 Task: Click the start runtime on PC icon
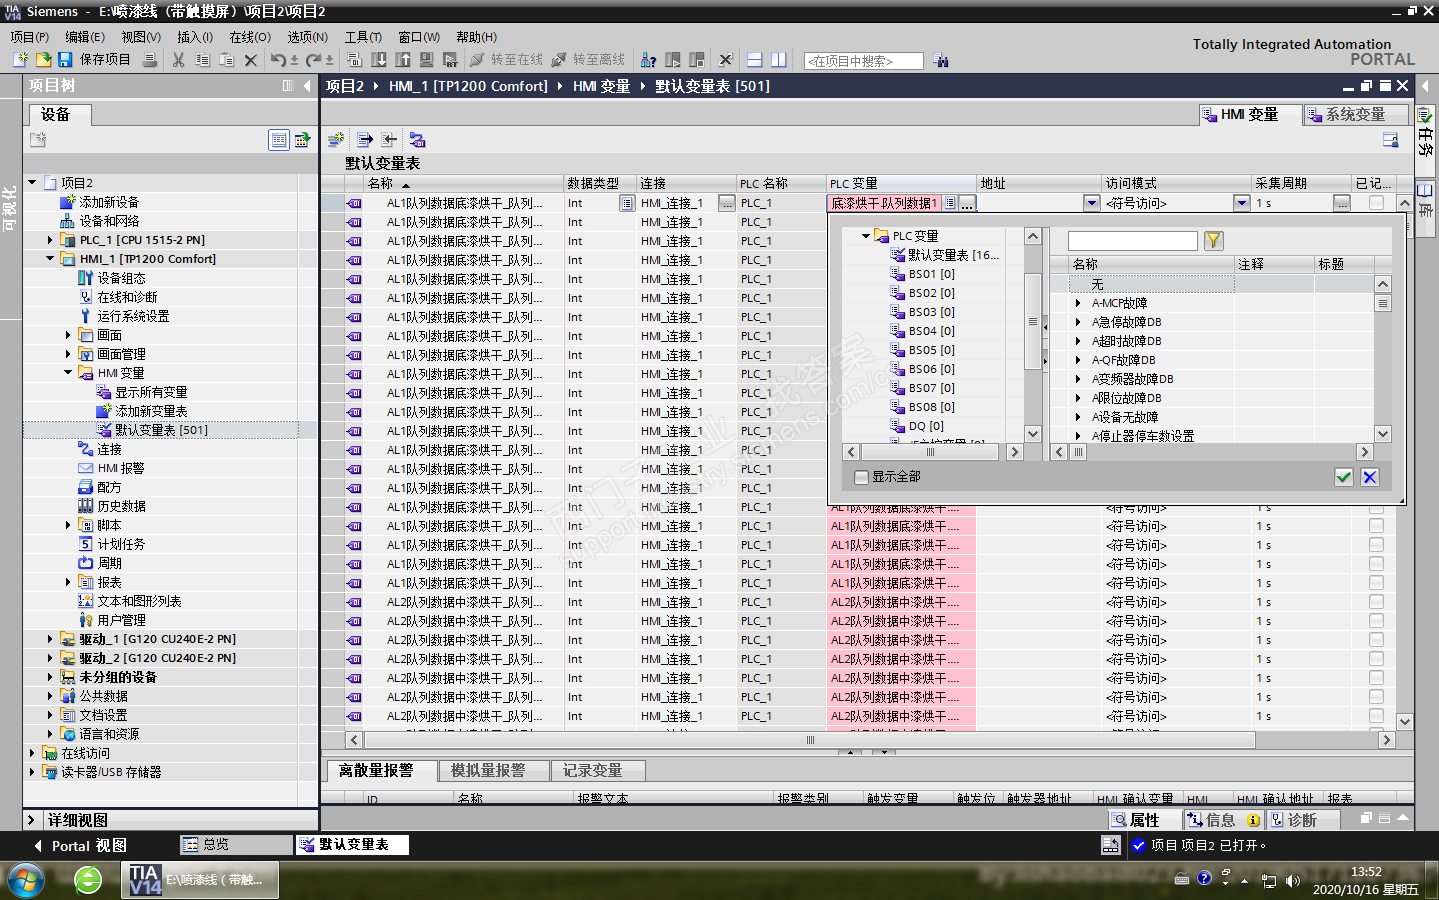coord(451,60)
